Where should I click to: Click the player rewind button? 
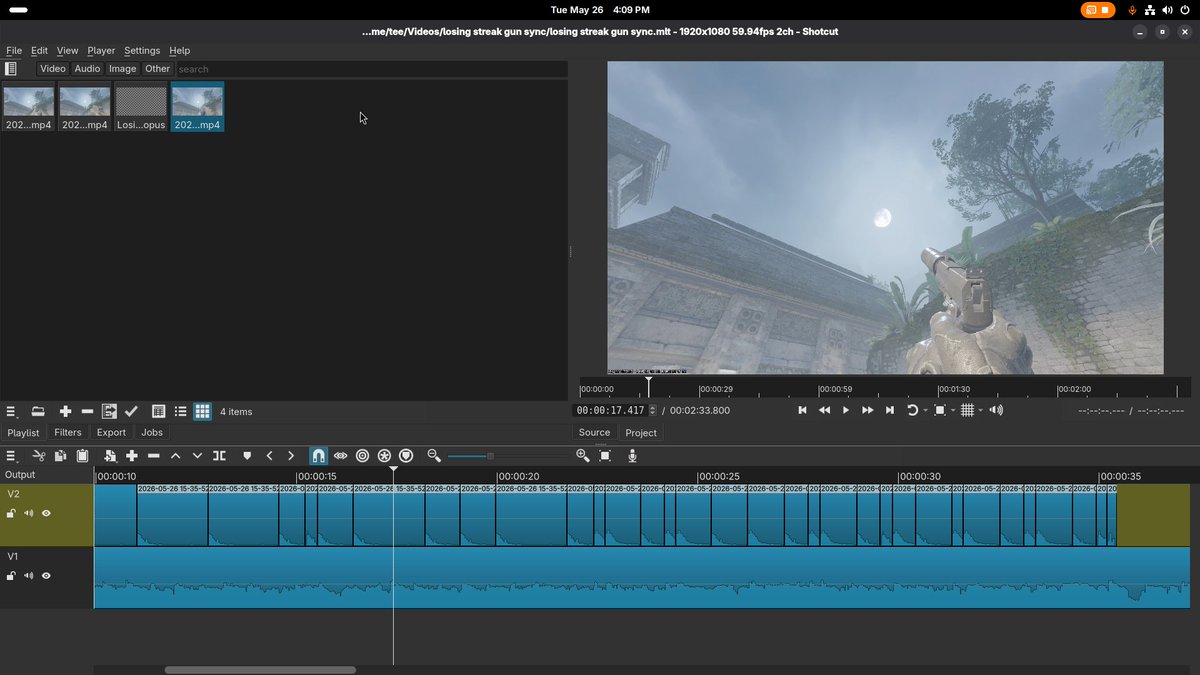click(824, 410)
